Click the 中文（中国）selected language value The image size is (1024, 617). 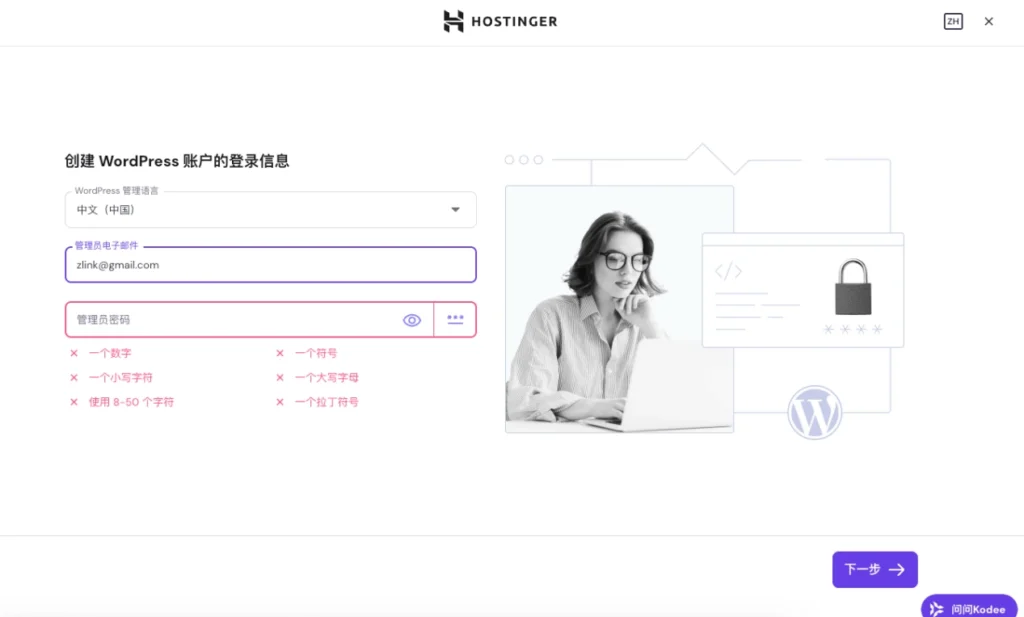[106, 210]
